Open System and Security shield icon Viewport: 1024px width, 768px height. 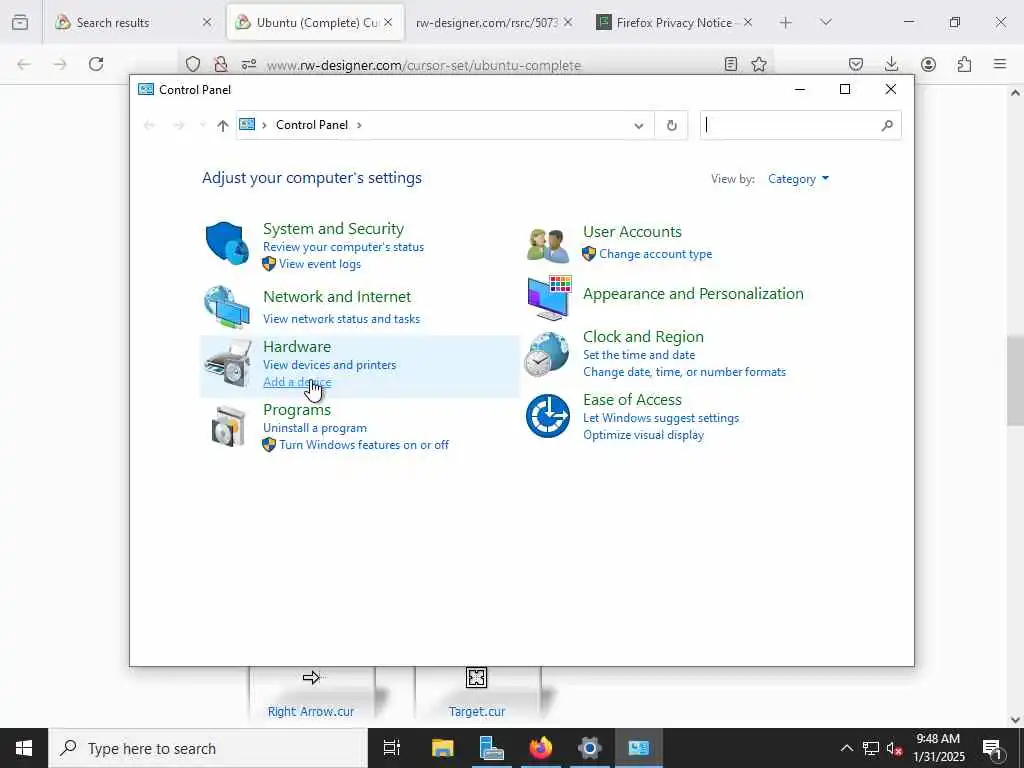227,243
